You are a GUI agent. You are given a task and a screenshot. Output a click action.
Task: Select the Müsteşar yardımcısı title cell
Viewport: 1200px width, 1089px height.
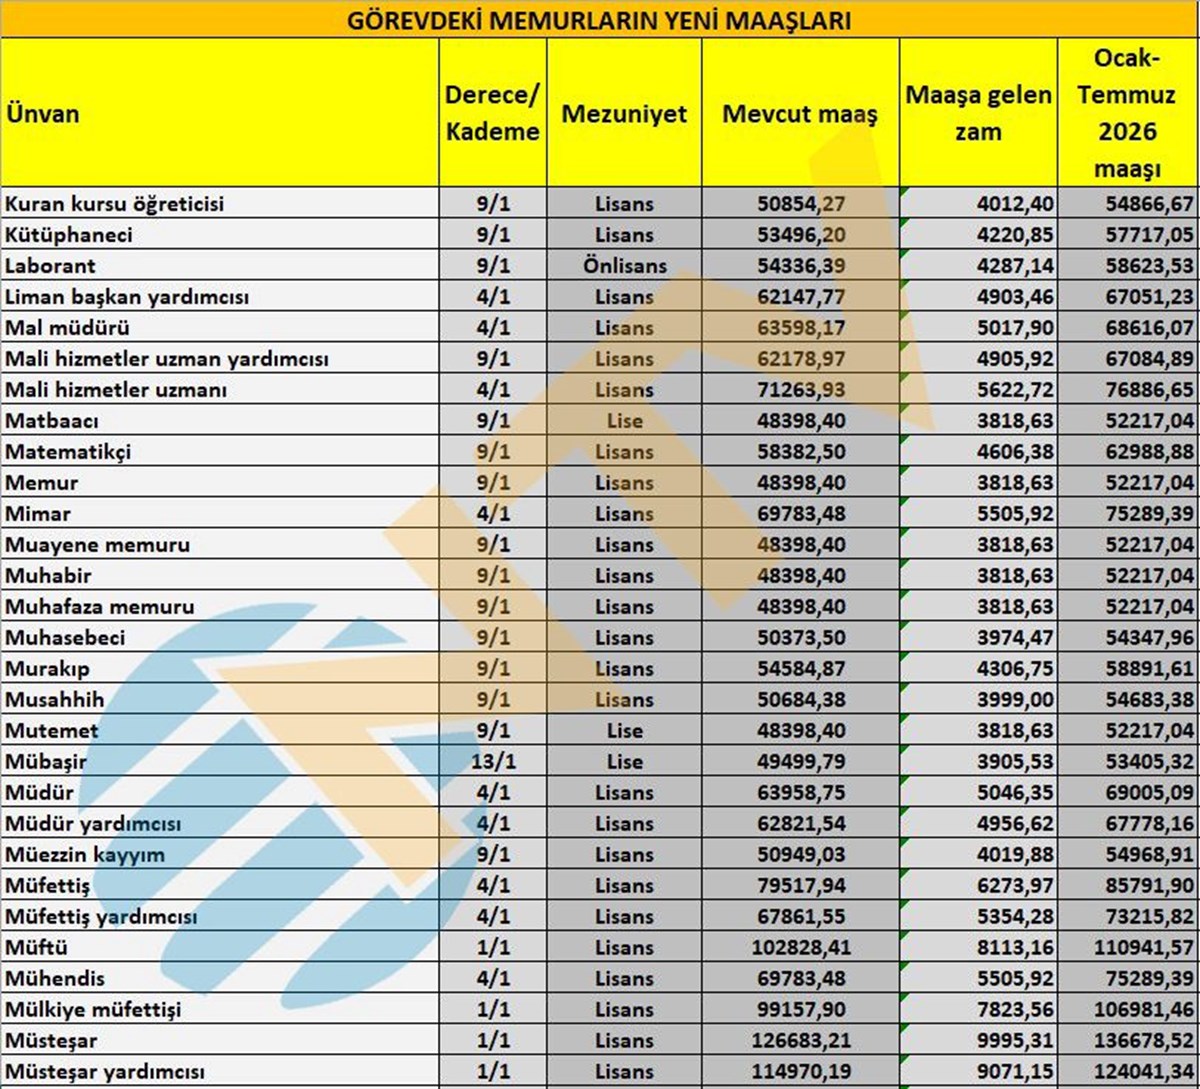(105, 1072)
